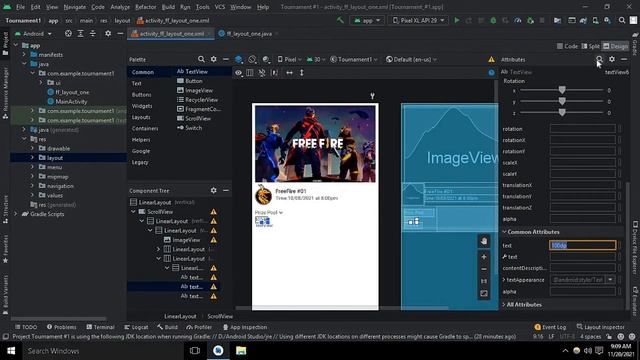Click the select opened file target icon

pyautogui.click(x=68, y=33)
